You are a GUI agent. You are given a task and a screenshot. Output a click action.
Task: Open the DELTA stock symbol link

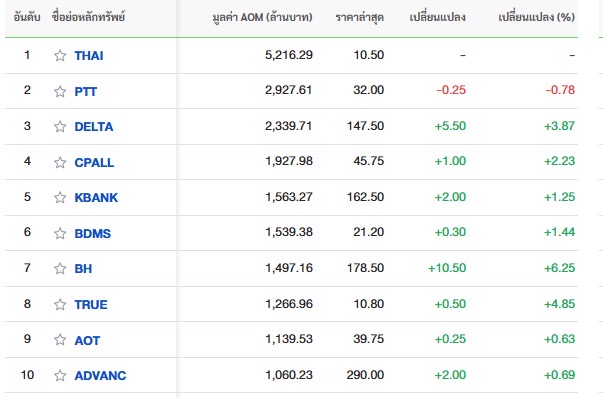94,127
